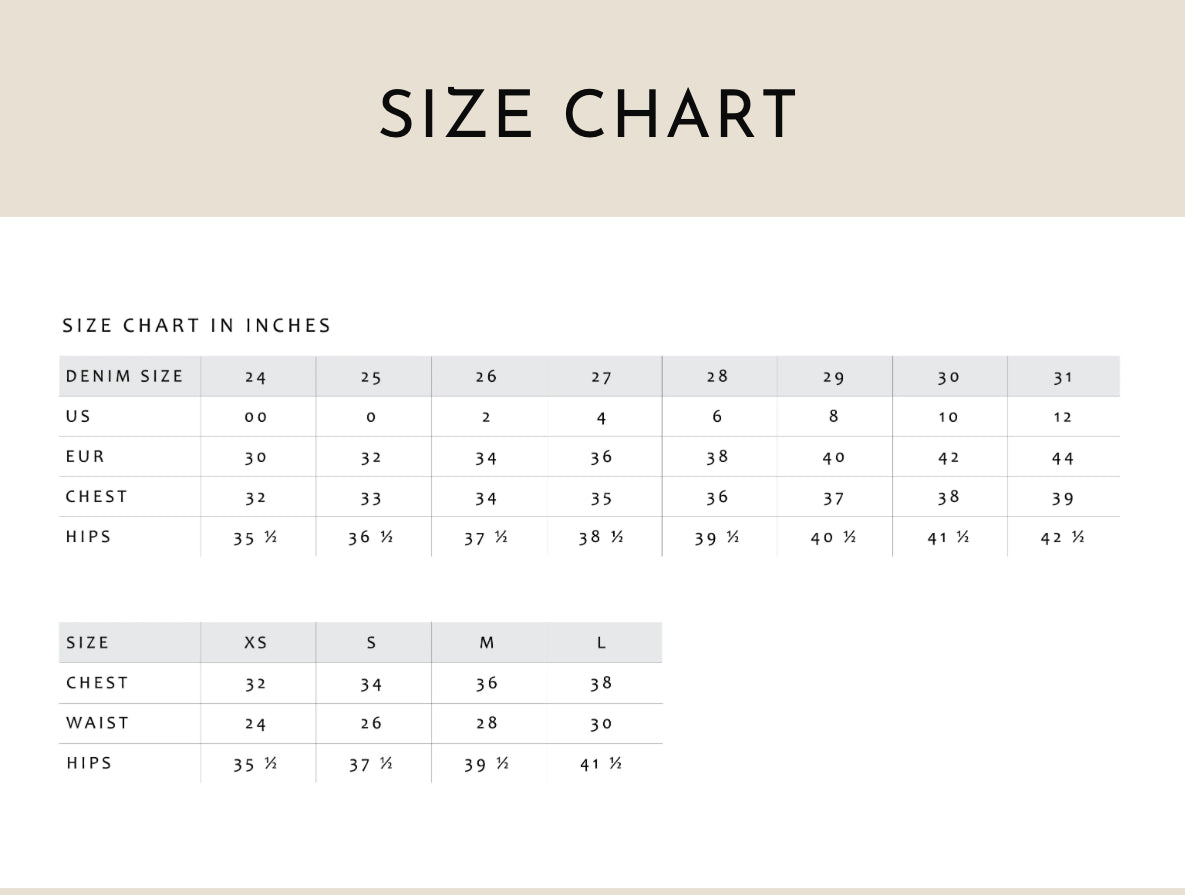Screen dimensions: 1185x895
Task: Select EUR size 44 cell
Action: [1063, 458]
